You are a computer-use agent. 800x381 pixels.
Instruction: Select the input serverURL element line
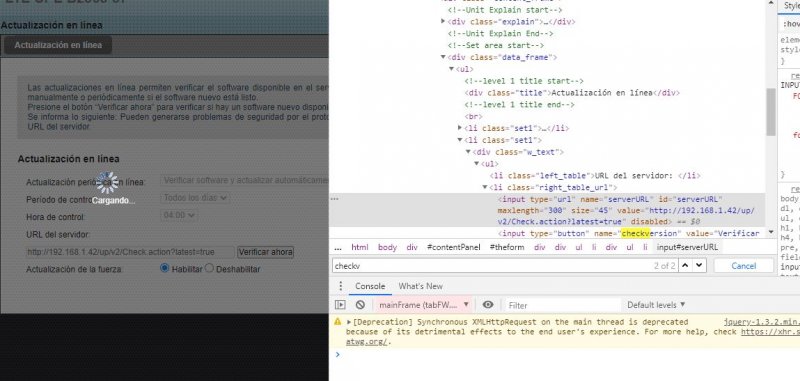coord(627,210)
